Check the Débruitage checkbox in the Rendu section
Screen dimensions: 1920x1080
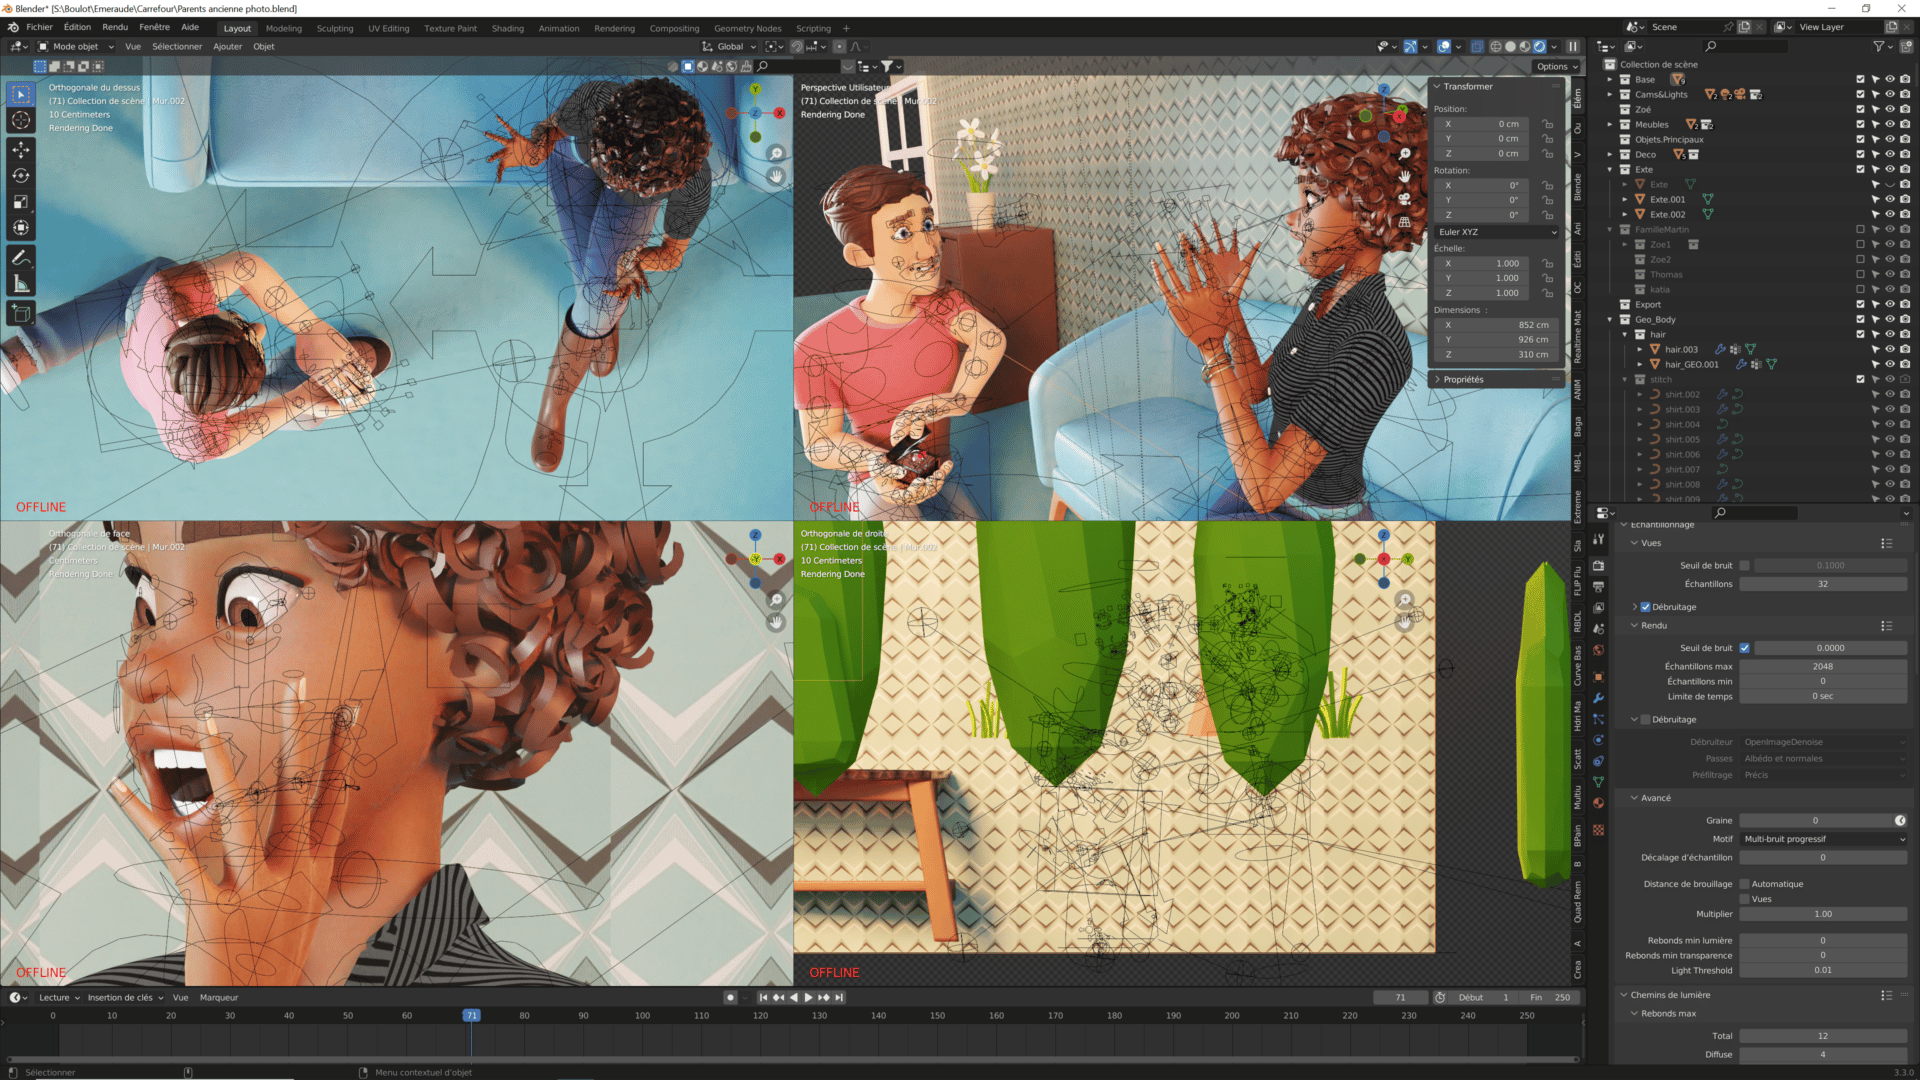1646,719
